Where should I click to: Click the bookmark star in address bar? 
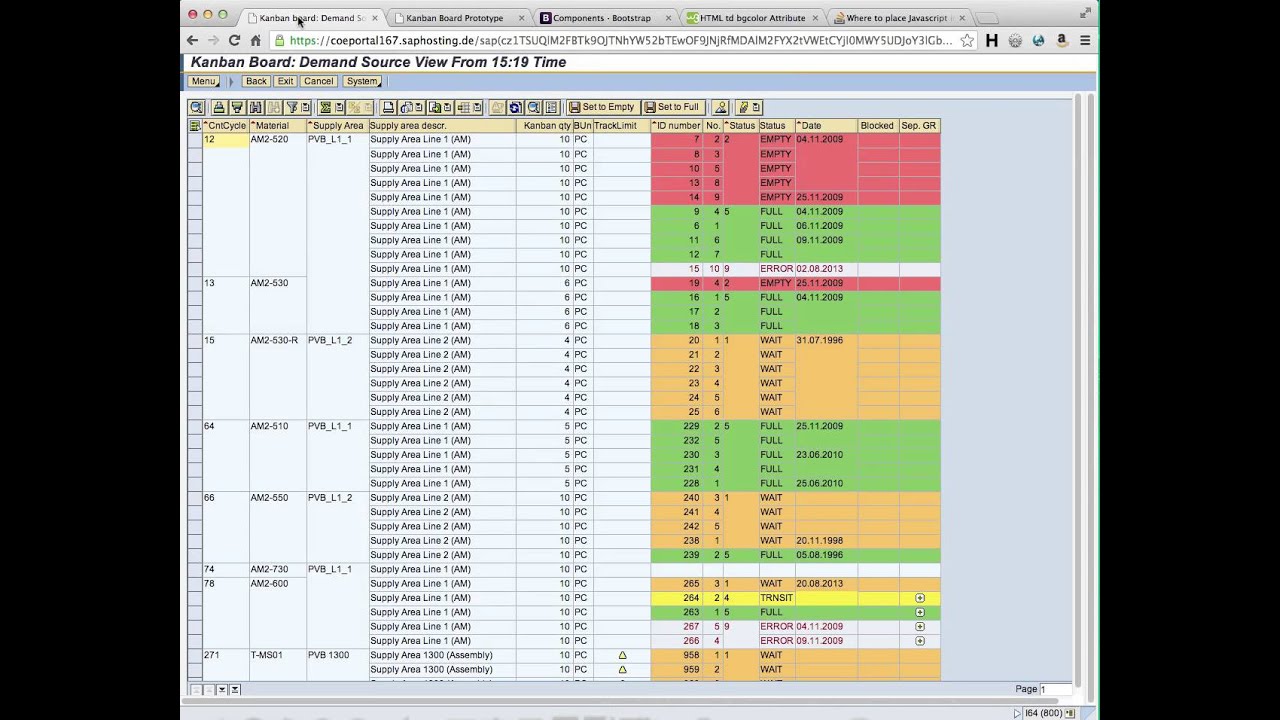pyautogui.click(x=967, y=41)
